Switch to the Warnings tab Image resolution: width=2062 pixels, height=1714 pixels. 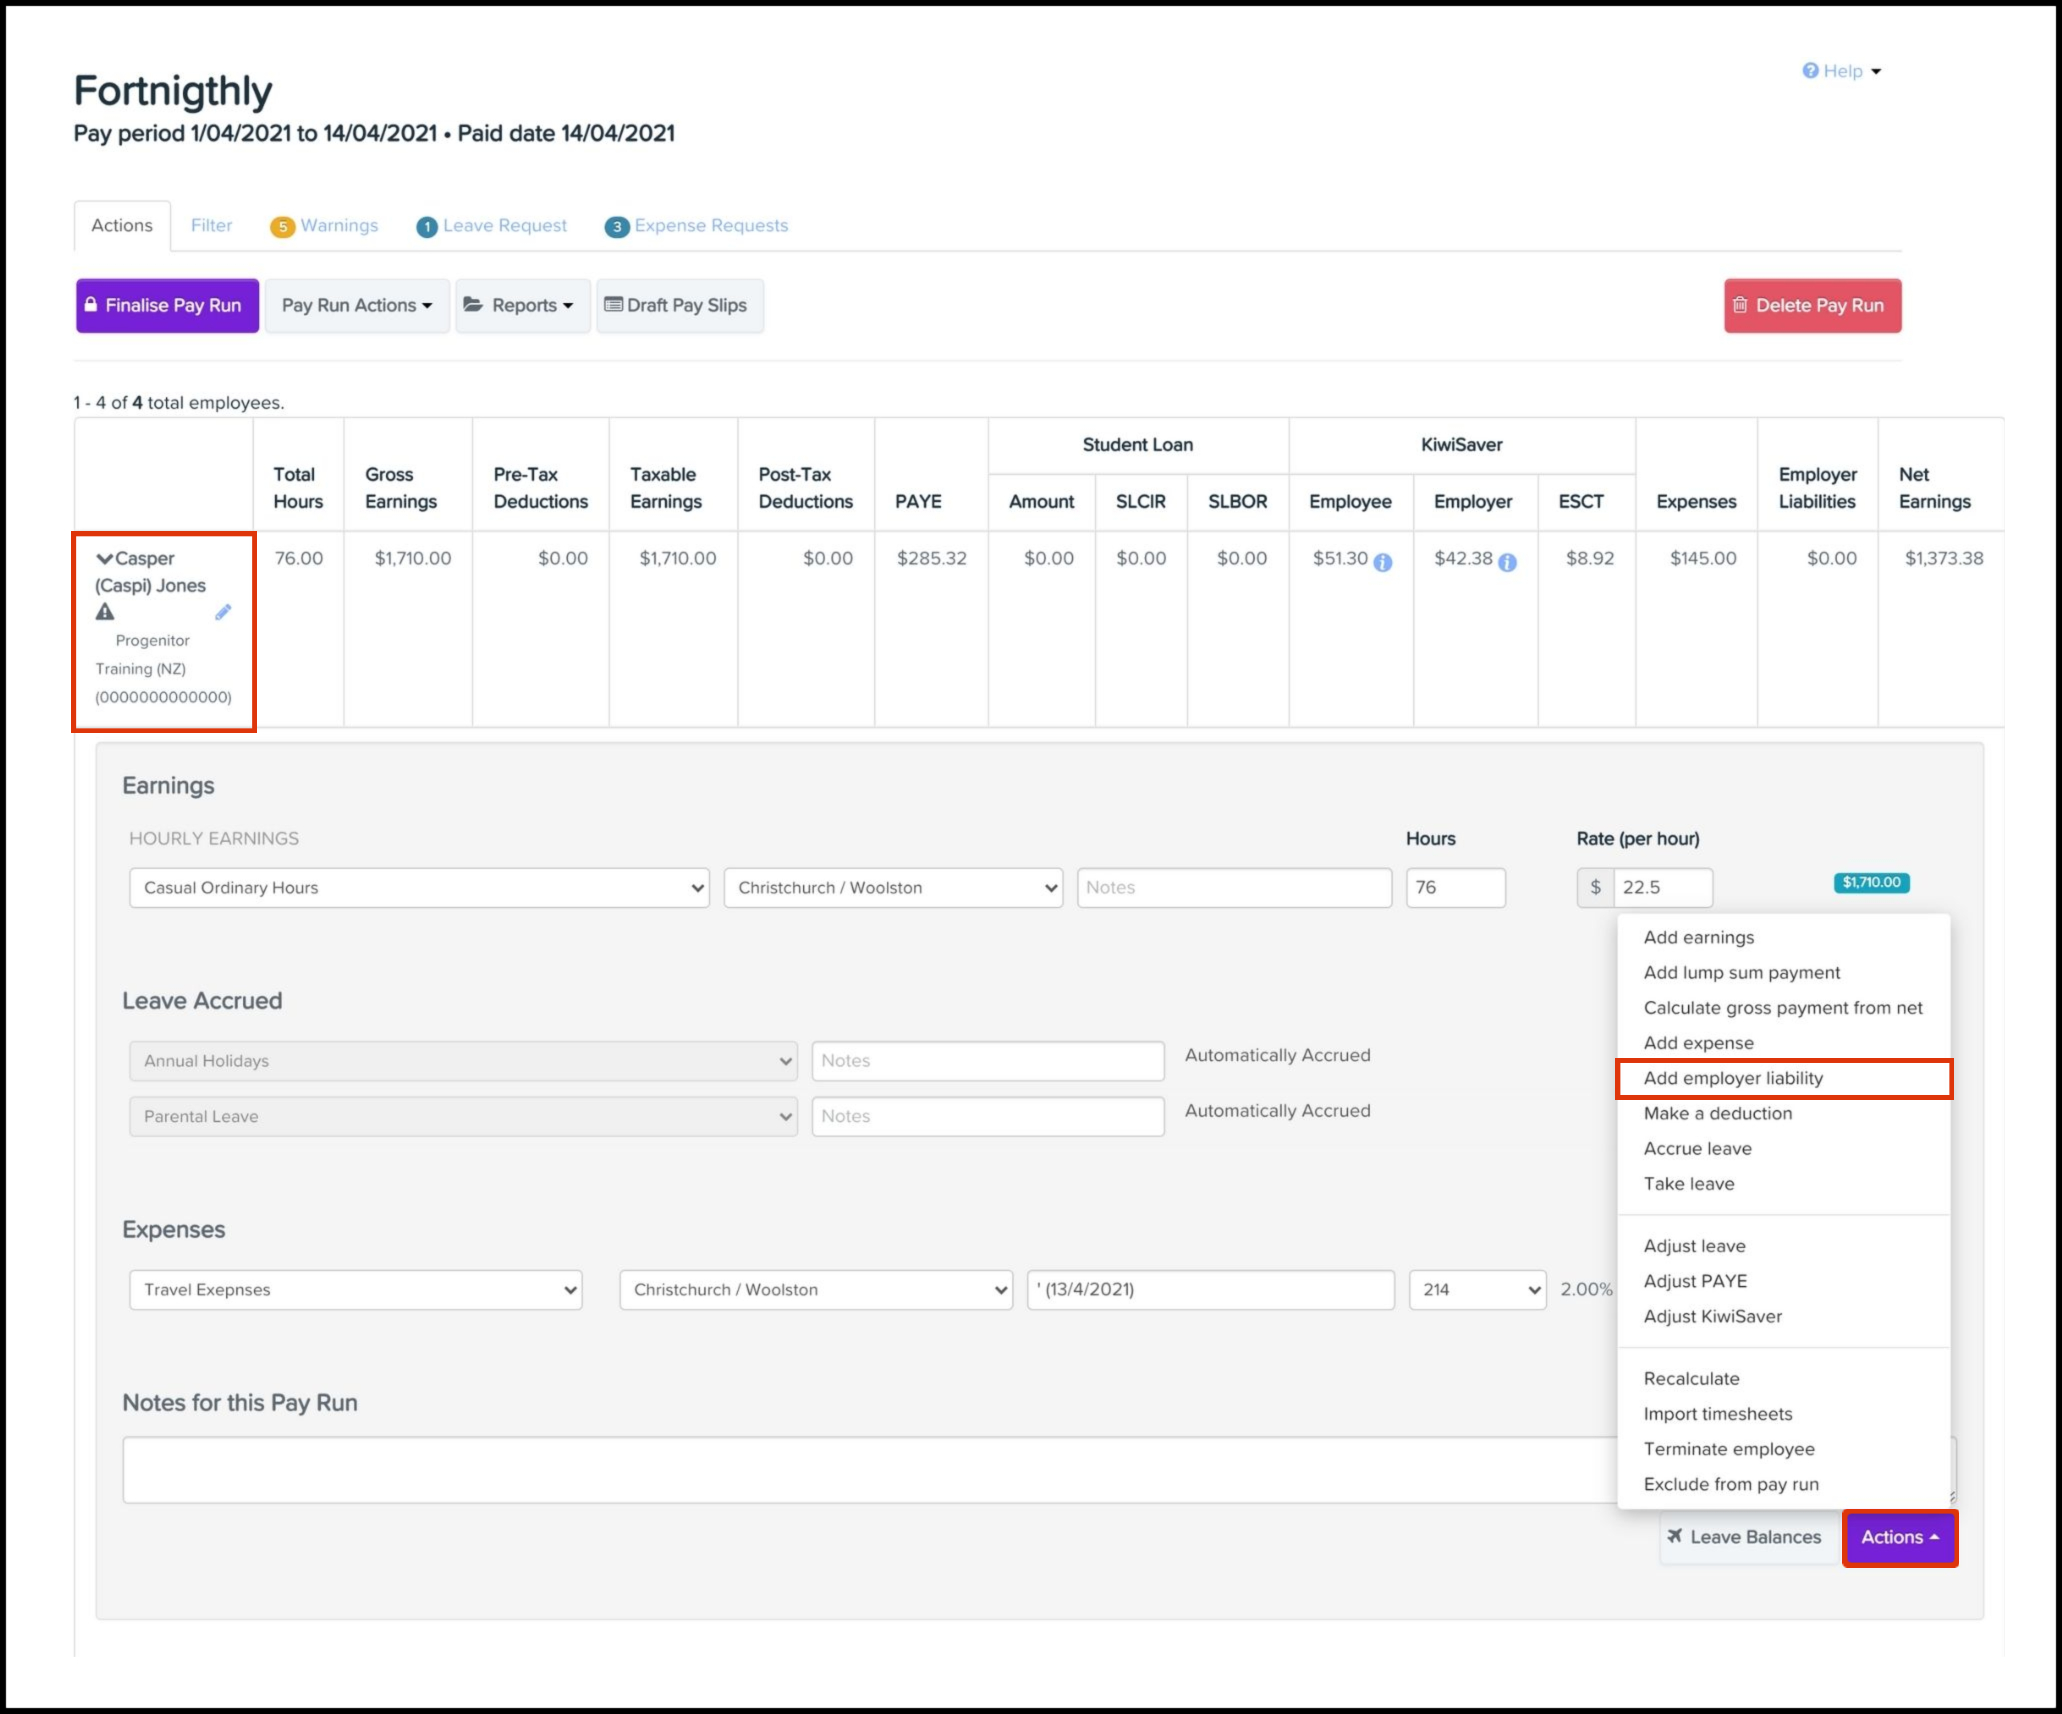325,226
